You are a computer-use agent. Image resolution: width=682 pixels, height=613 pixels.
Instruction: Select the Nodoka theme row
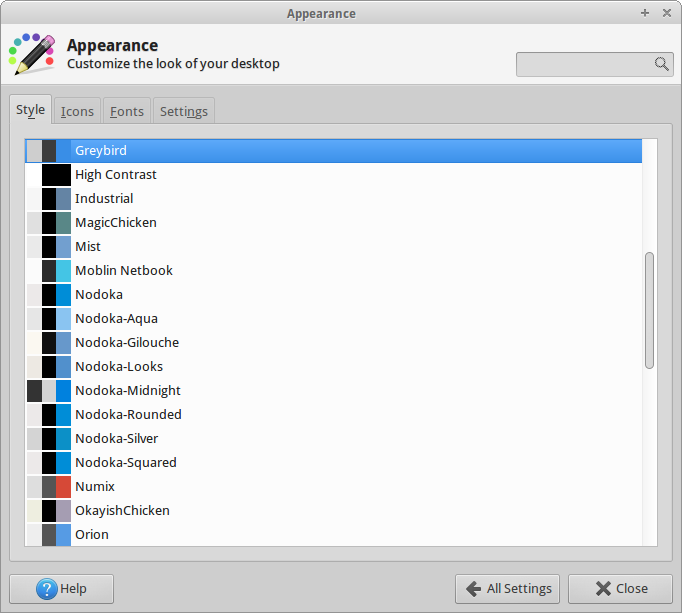coord(334,295)
